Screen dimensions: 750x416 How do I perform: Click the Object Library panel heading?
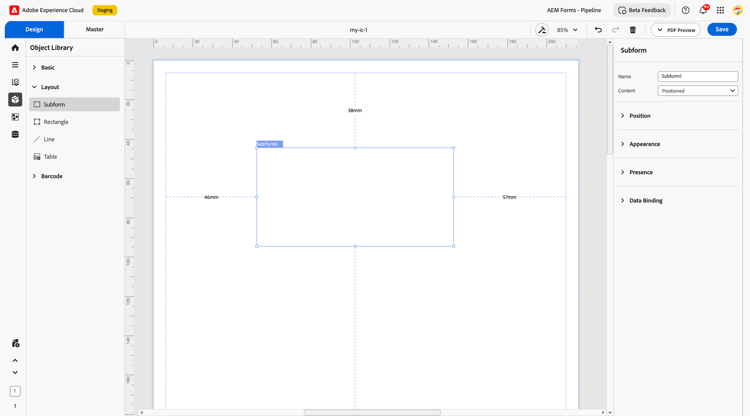pos(51,48)
